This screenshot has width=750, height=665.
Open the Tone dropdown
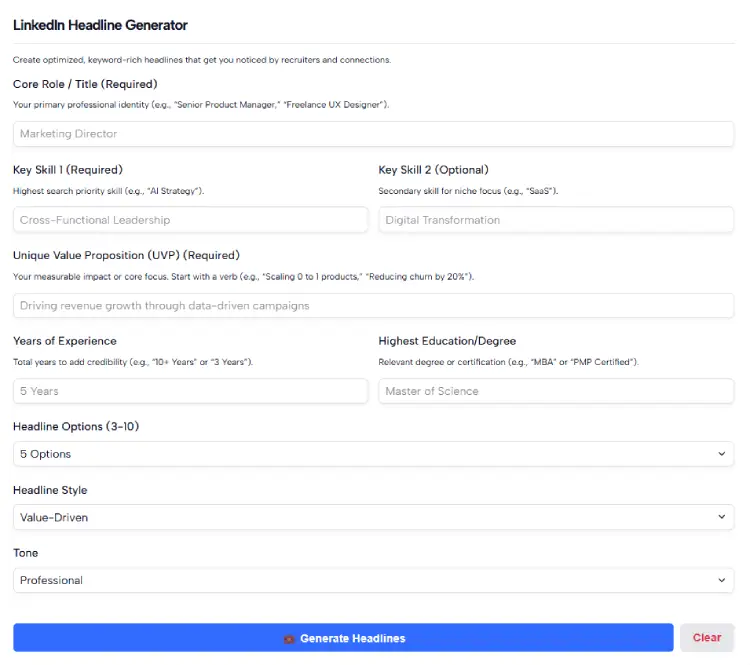pyautogui.click(x=374, y=580)
